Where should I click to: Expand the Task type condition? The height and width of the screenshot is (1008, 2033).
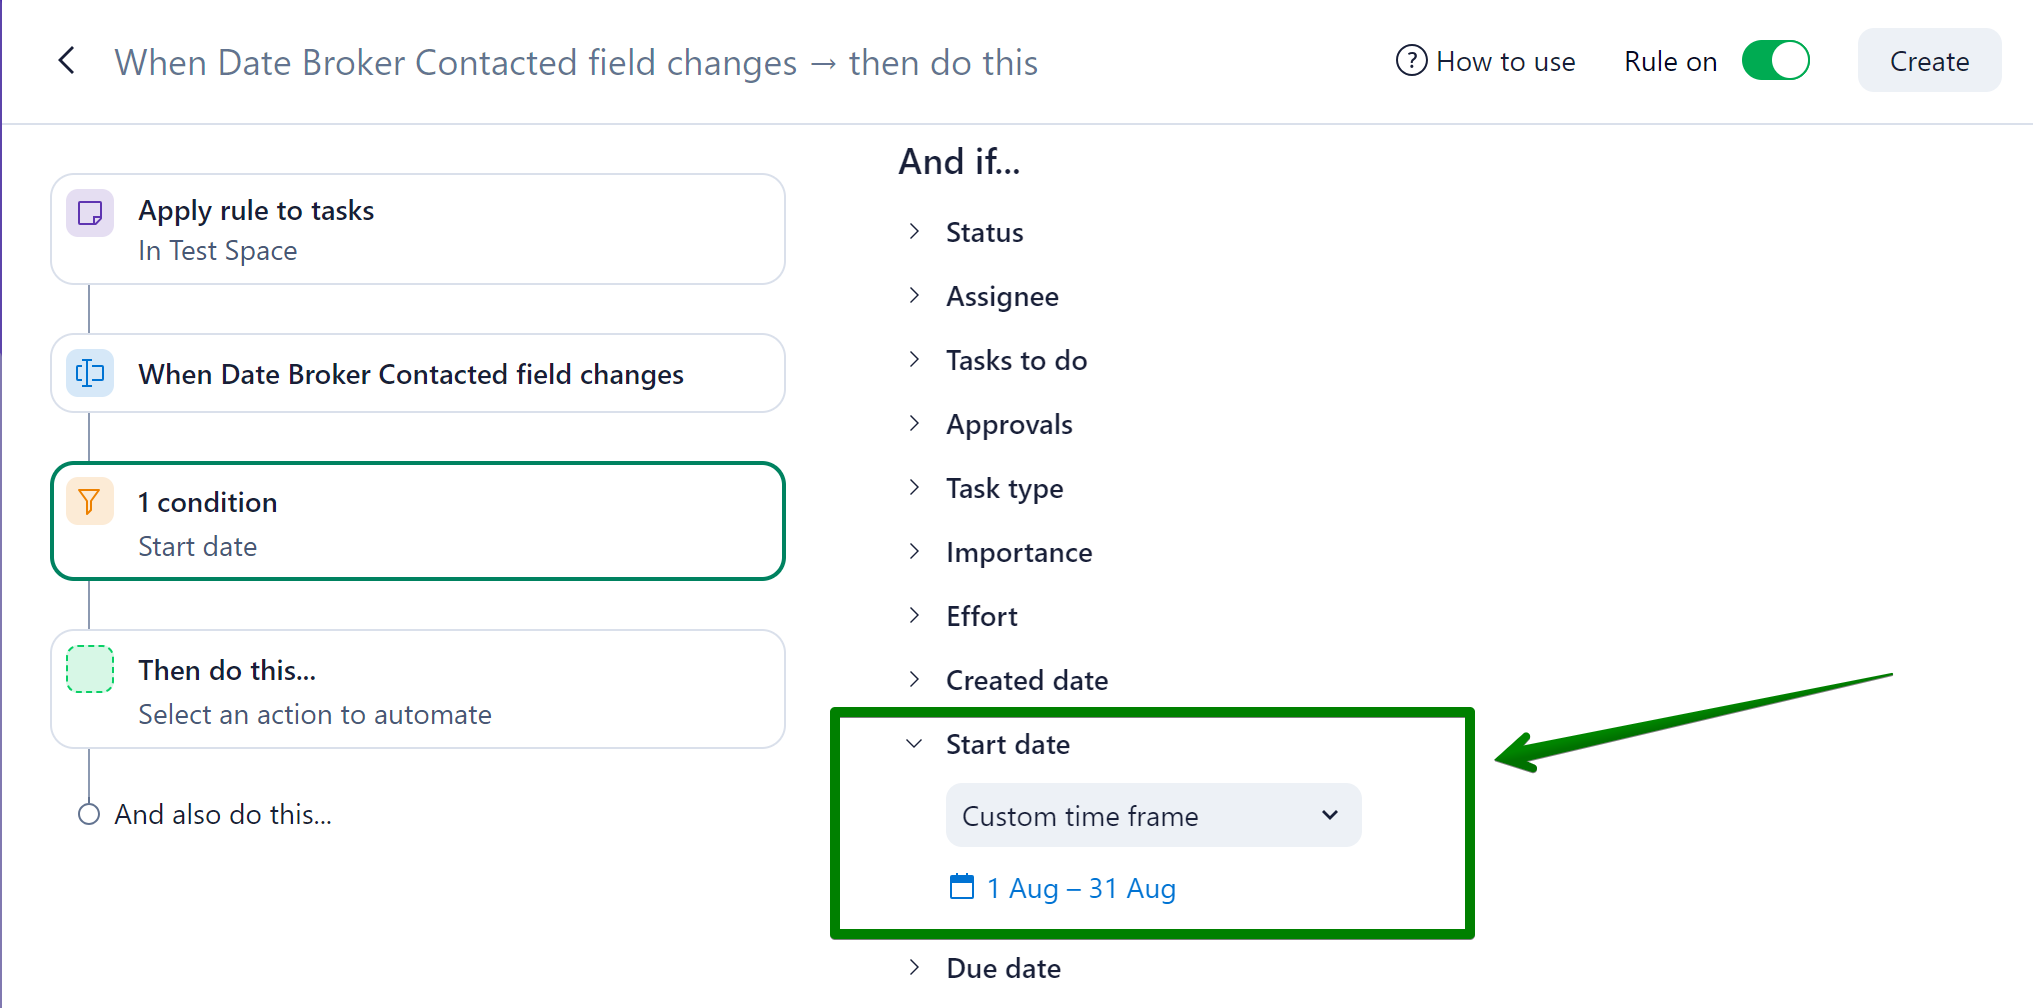(x=914, y=488)
